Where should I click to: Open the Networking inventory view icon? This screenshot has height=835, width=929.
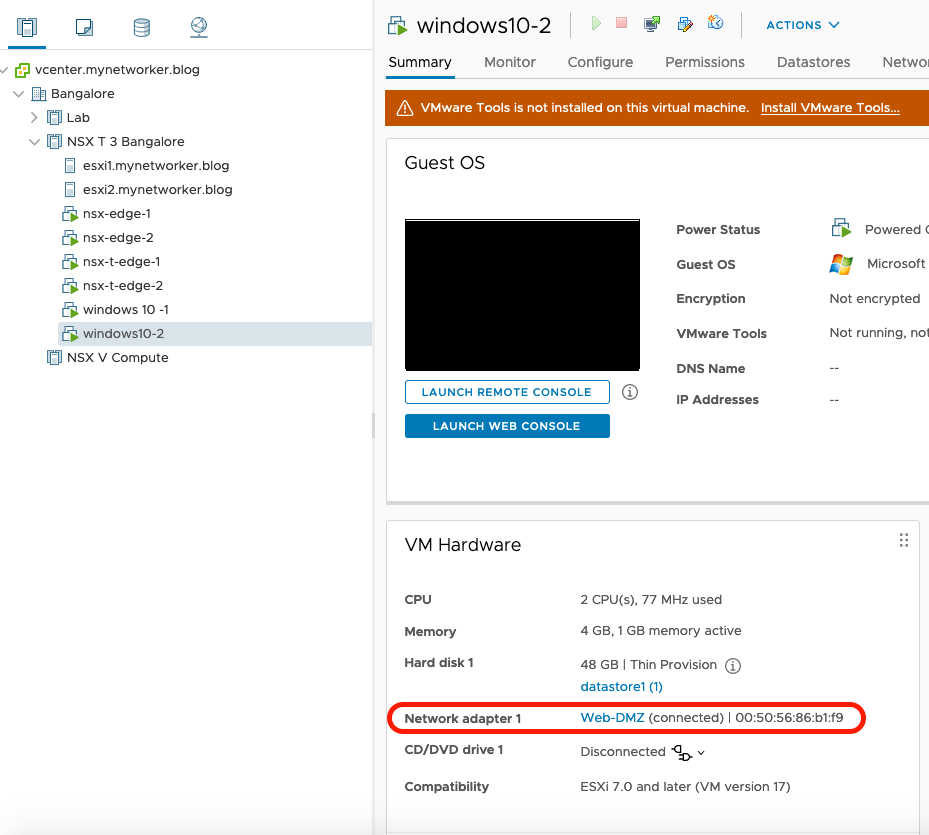click(199, 27)
